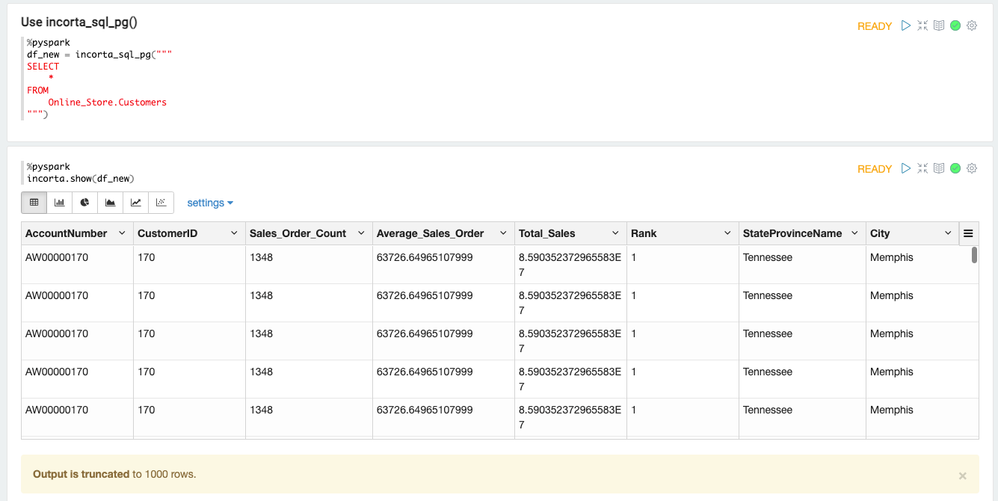Image resolution: width=998 pixels, height=501 pixels.
Task: Toggle green enabled status on second paragraph
Action: pos(955,169)
